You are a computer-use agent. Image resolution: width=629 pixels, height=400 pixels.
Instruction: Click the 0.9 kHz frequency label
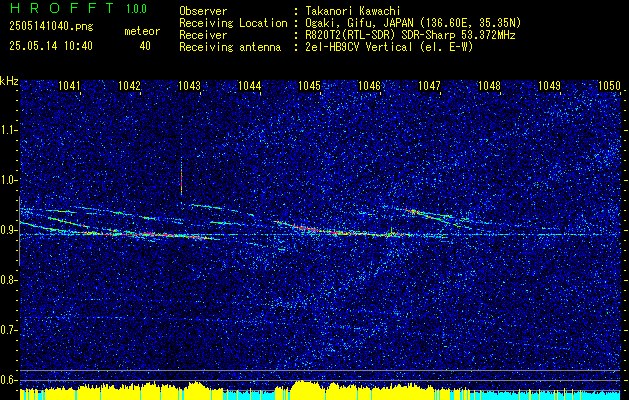[8, 230]
